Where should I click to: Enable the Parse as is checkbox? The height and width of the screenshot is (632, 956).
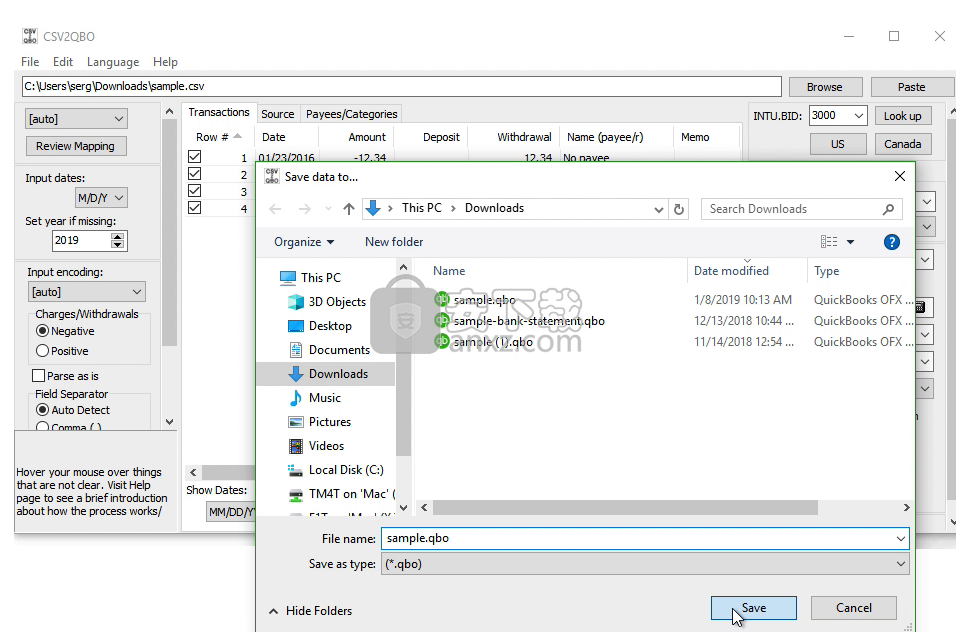[x=38, y=375]
